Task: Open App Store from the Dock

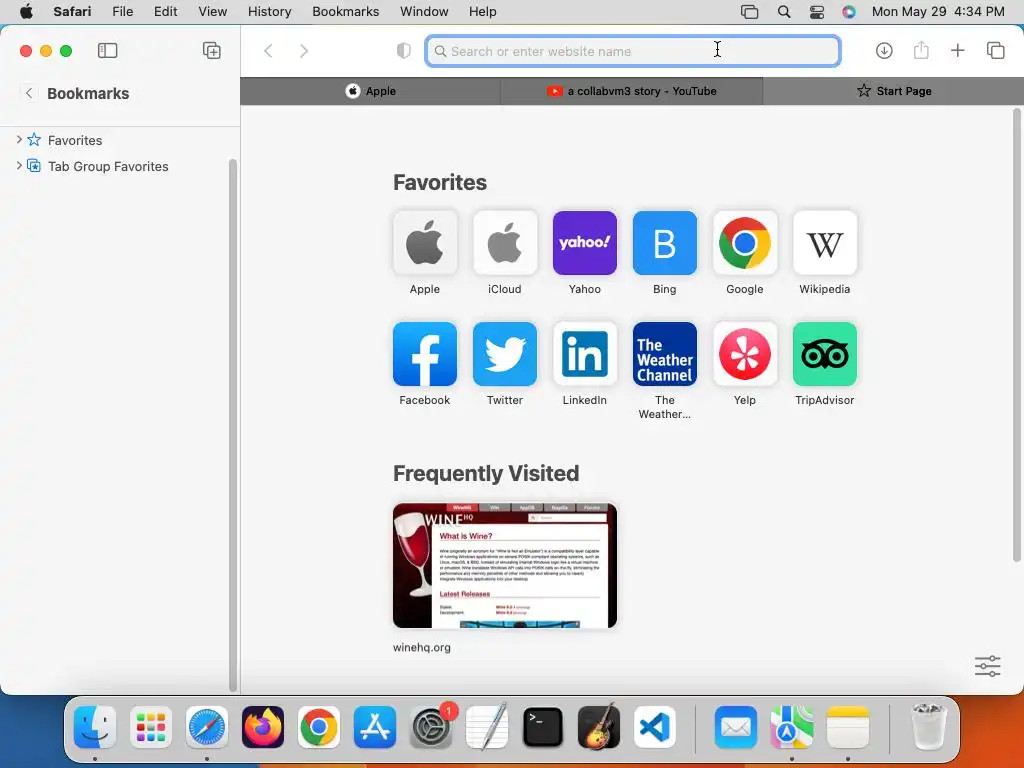Action: coord(375,727)
